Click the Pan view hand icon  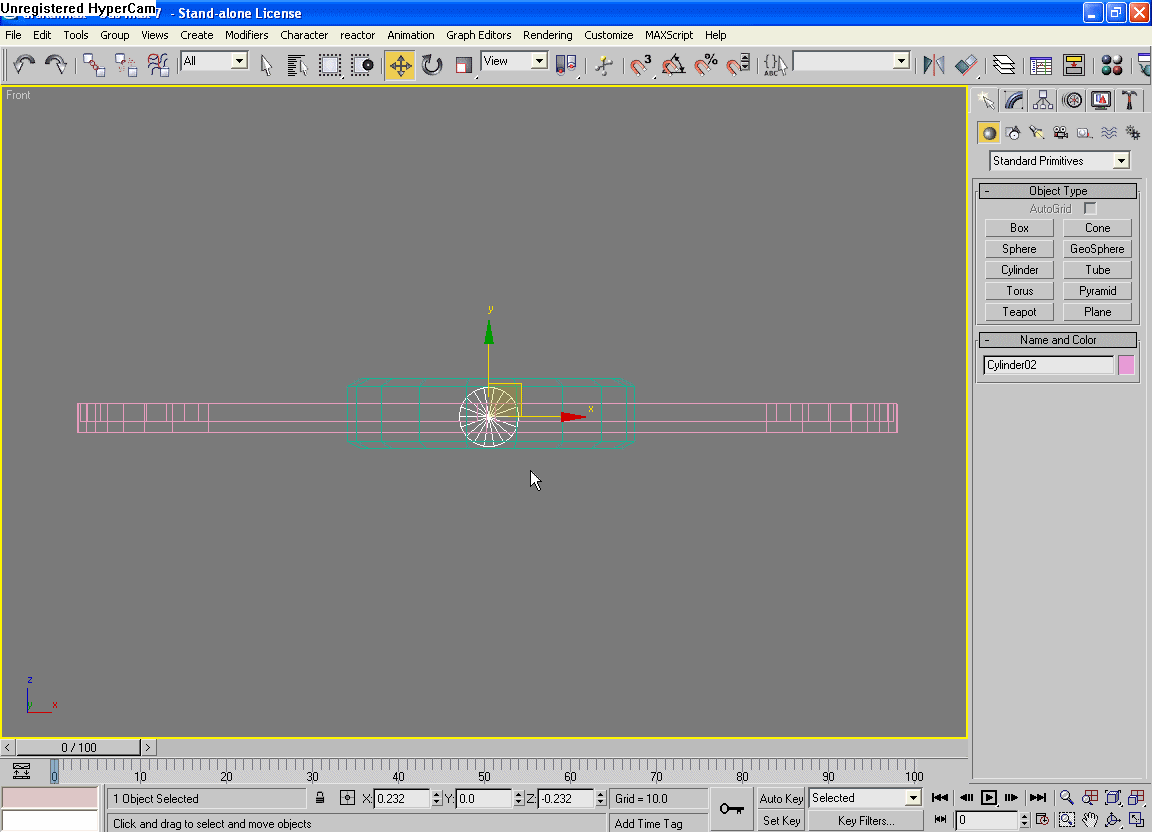pos(1089,820)
